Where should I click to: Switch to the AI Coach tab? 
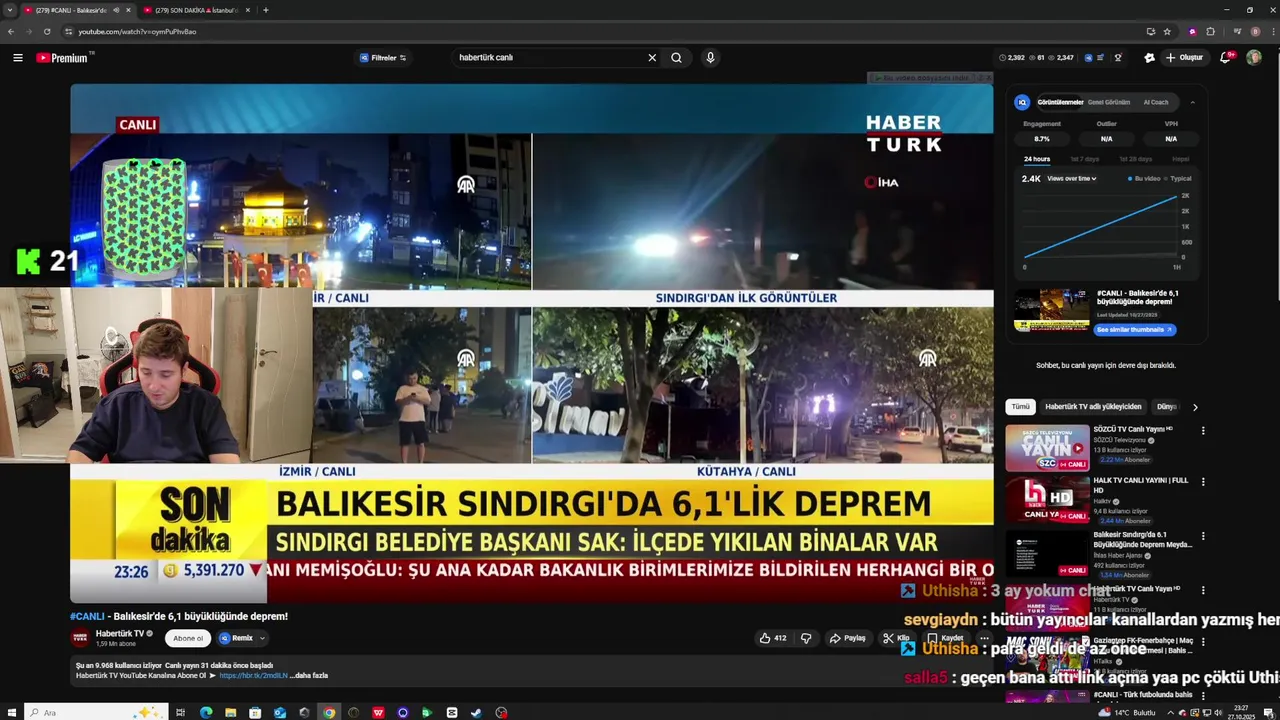click(x=1156, y=102)
